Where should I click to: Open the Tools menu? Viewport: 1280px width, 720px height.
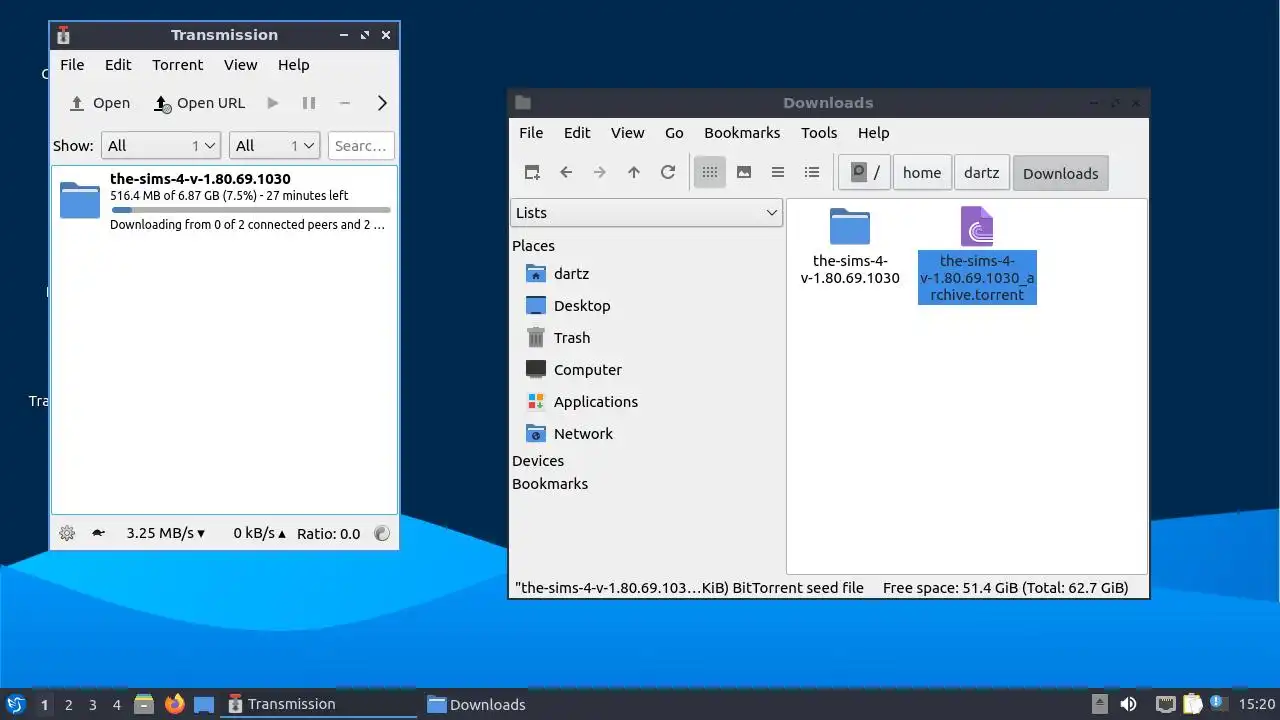coord(819,133)
